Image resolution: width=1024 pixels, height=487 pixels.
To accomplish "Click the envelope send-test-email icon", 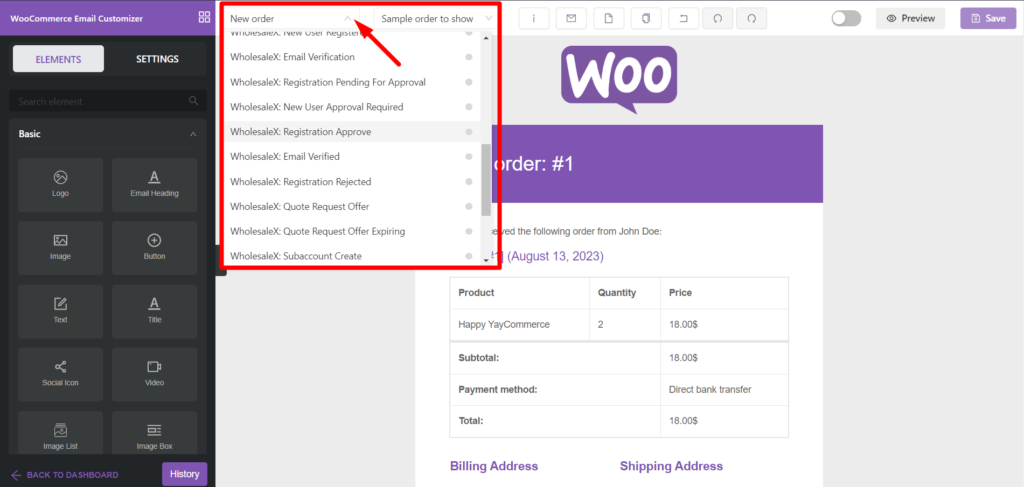I will pos(571,18).
